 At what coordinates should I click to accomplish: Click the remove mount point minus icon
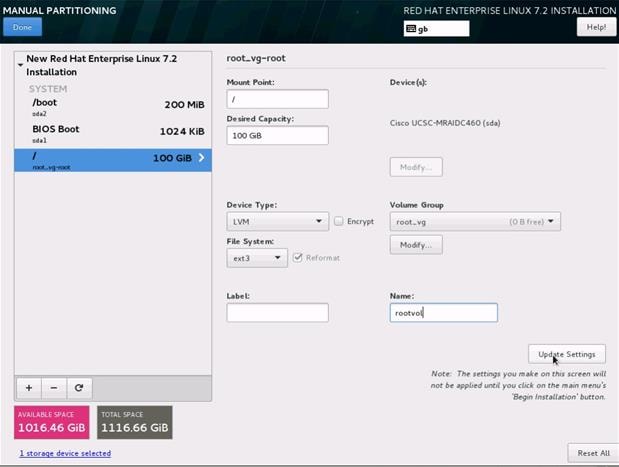point(54,388)
